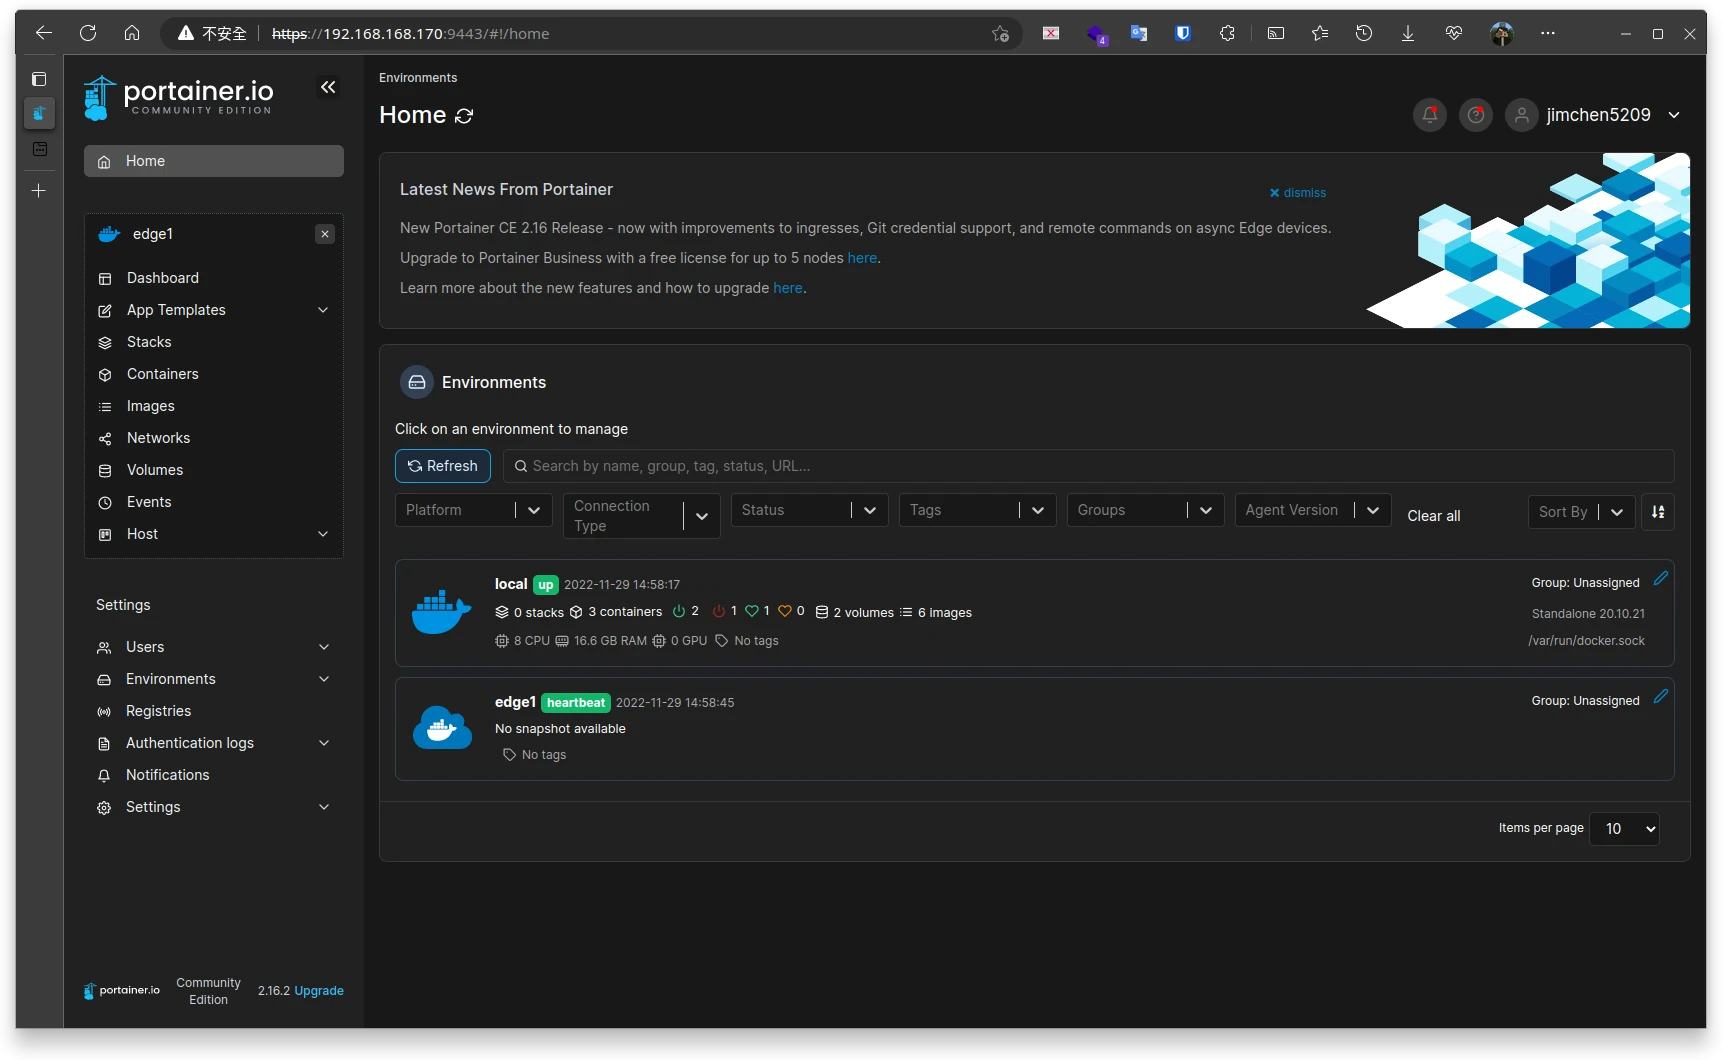
Task: Open Containers in the sidebar
Action: [x=162, y=374]
